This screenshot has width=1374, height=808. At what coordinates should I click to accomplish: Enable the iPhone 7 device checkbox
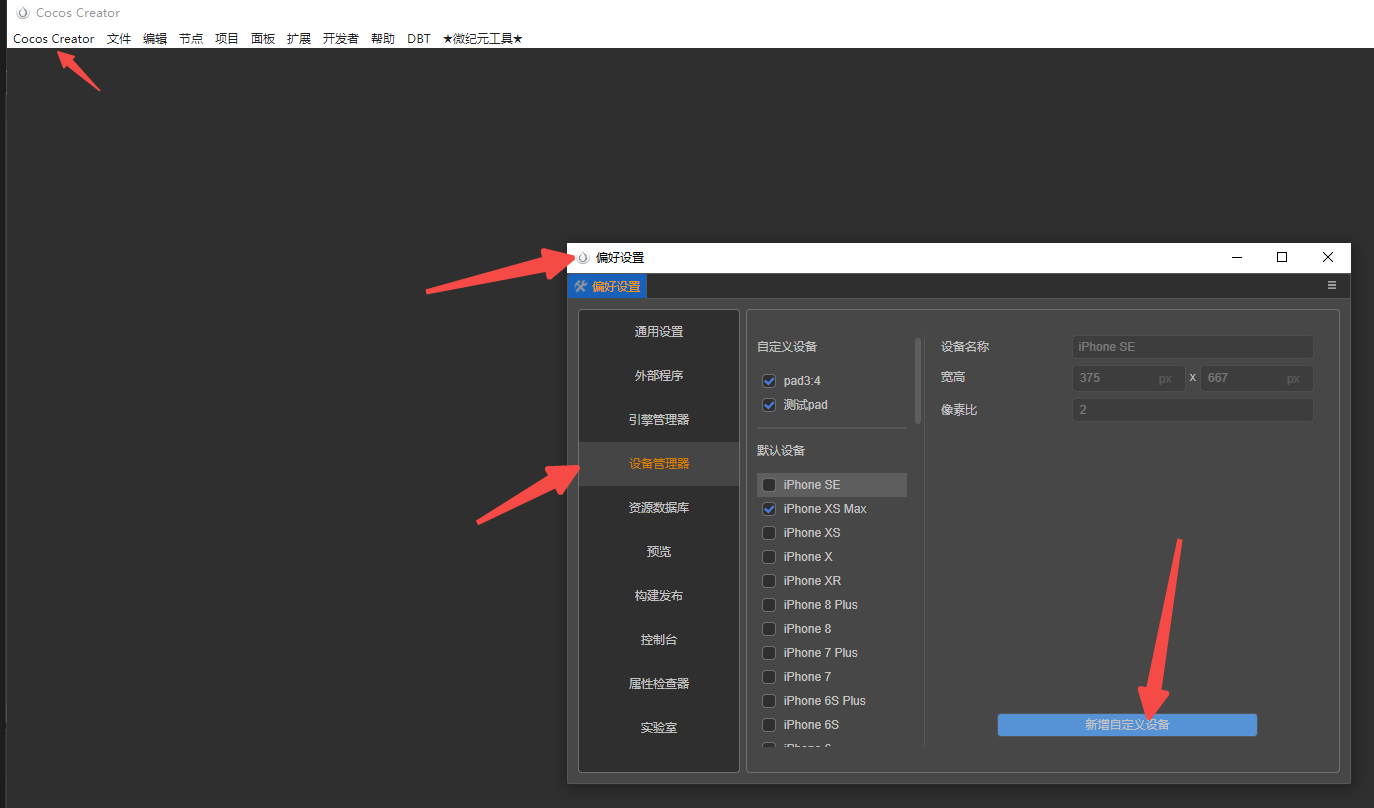point(769,677)
